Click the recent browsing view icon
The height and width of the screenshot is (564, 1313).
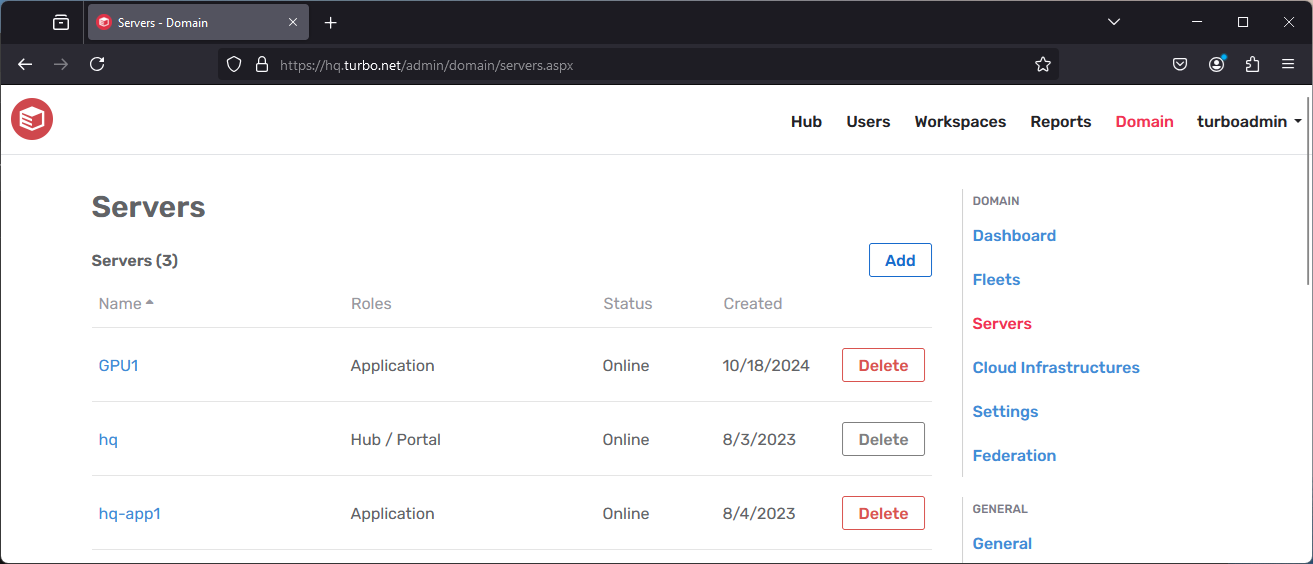[x=61, y=22]
